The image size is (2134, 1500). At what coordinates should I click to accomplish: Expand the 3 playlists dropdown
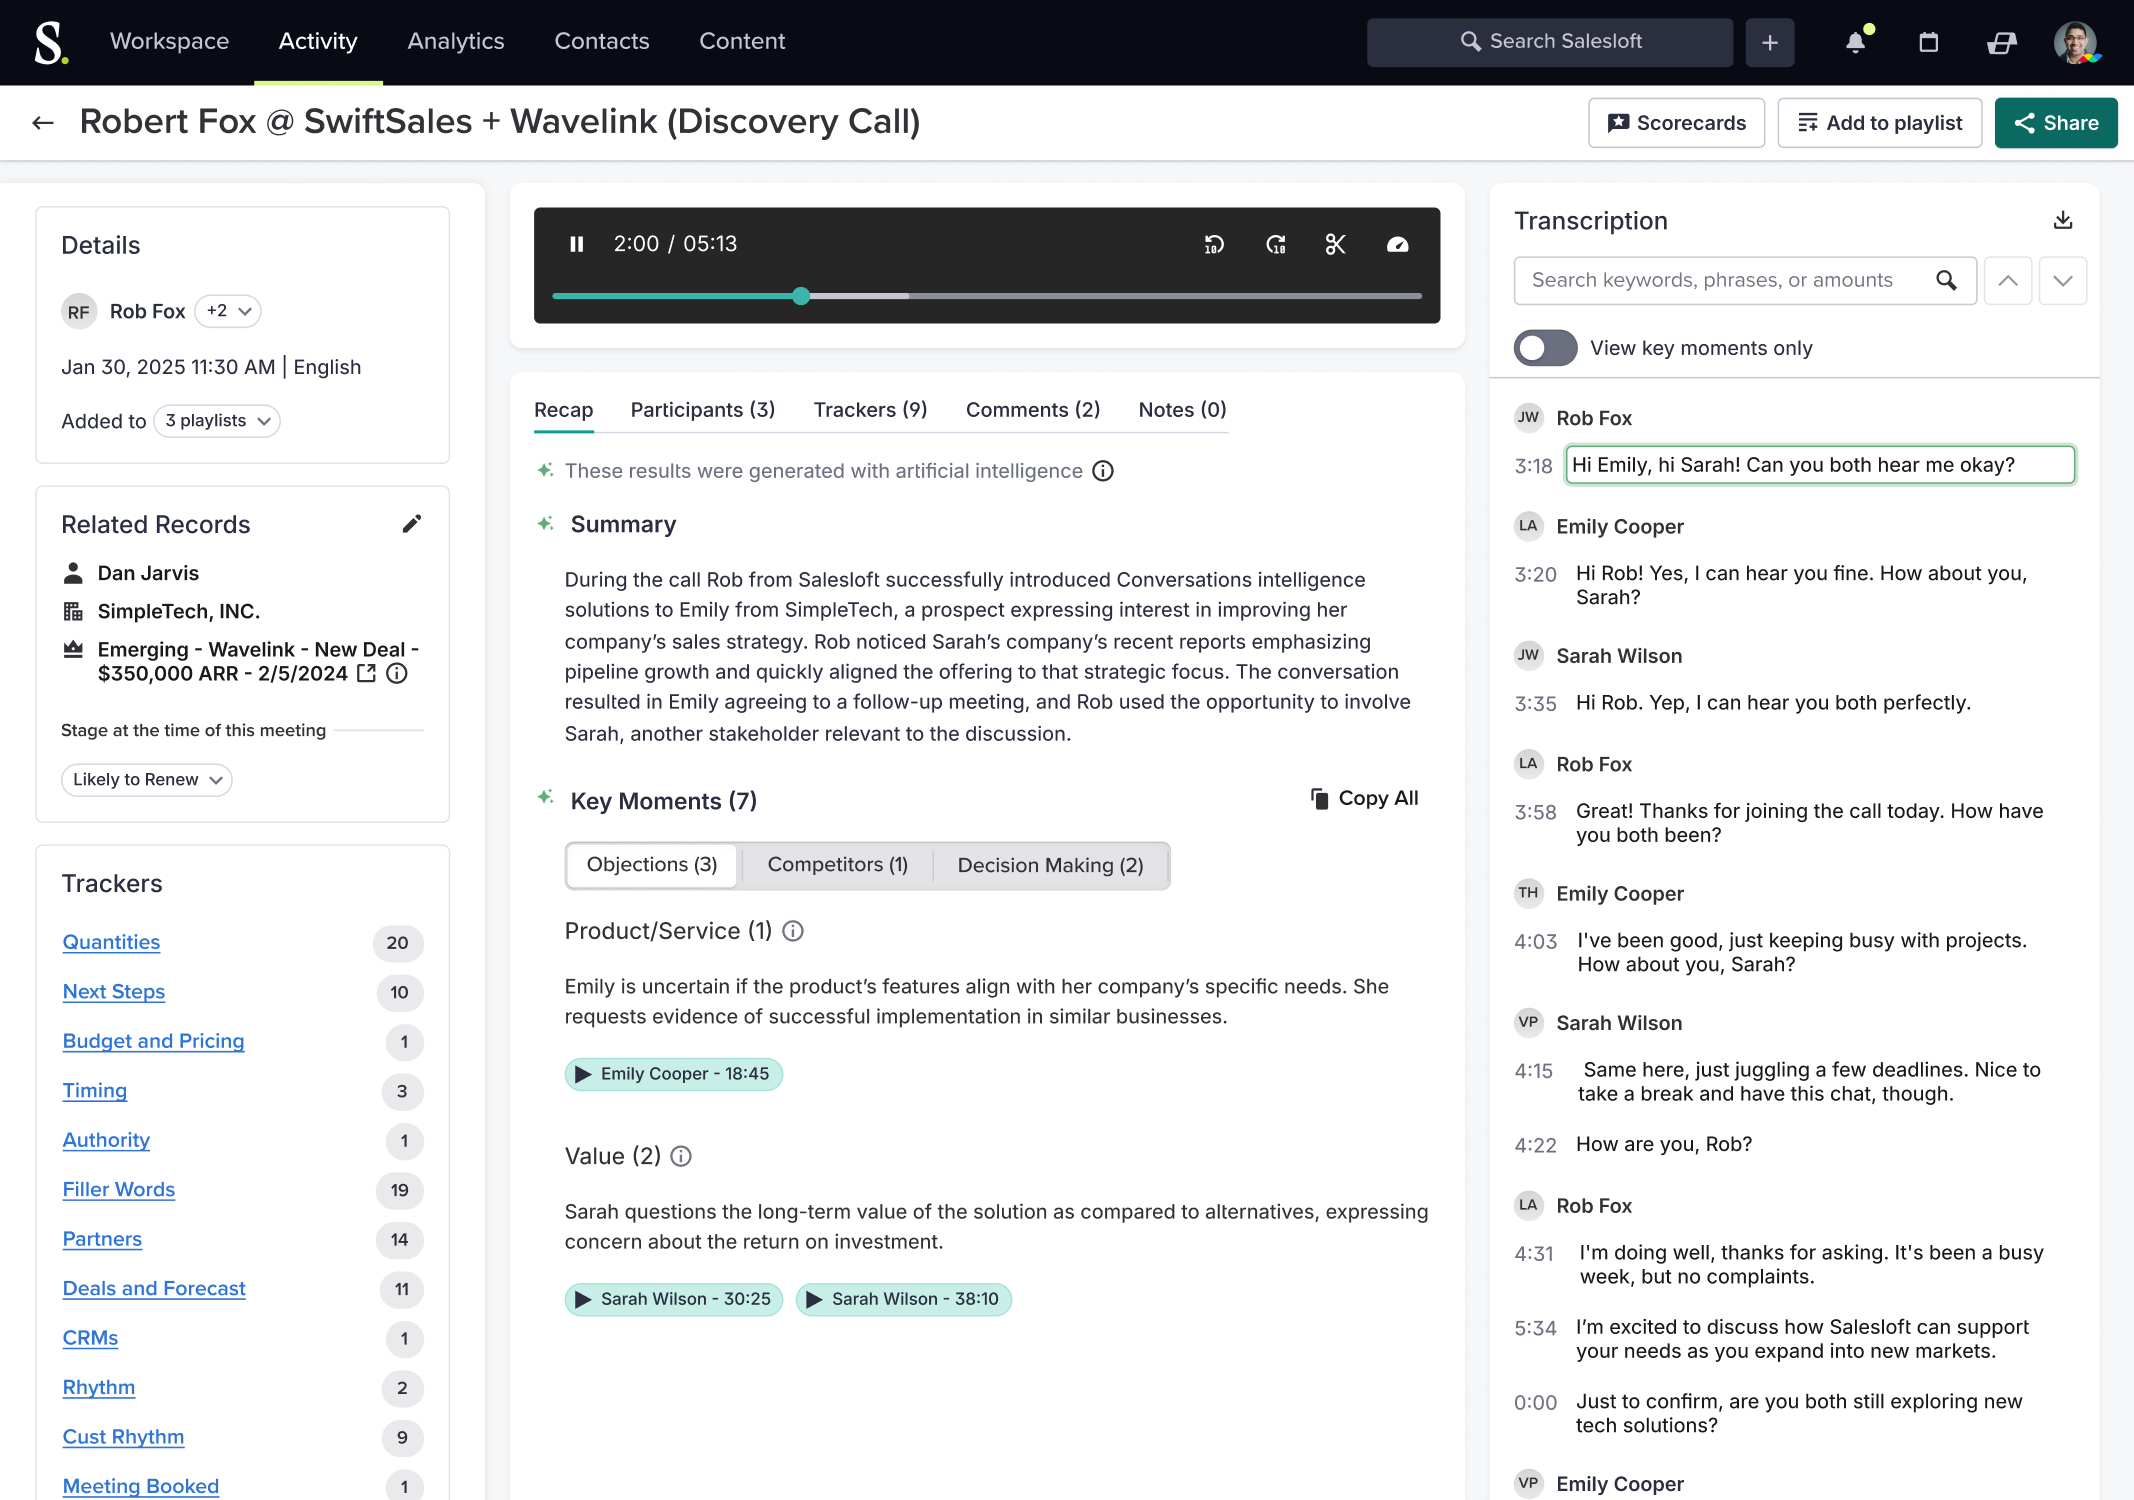coord(218,421)
